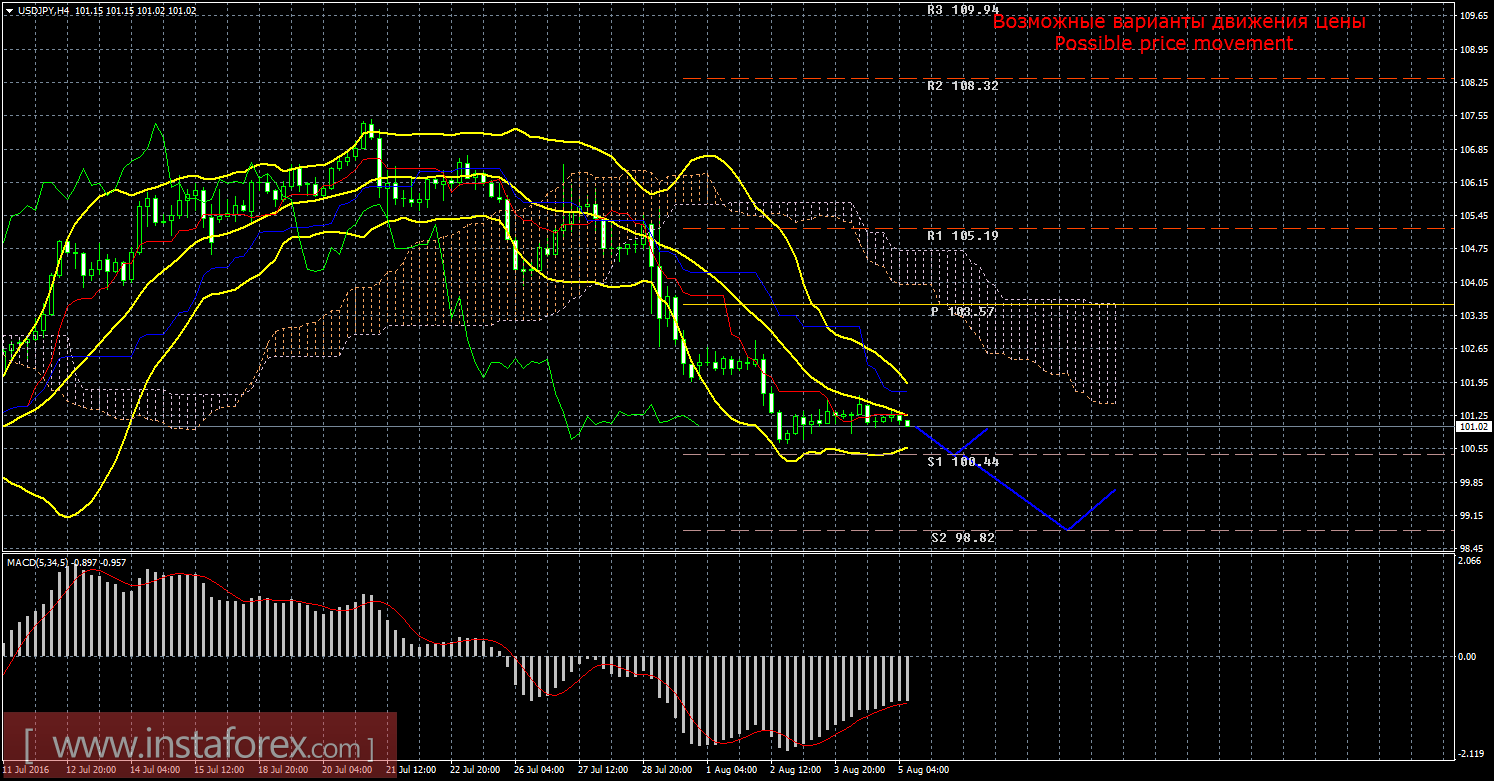Click the USDJPY,H4 chart symbol title

pyautogui.click(x=45, y=10)
